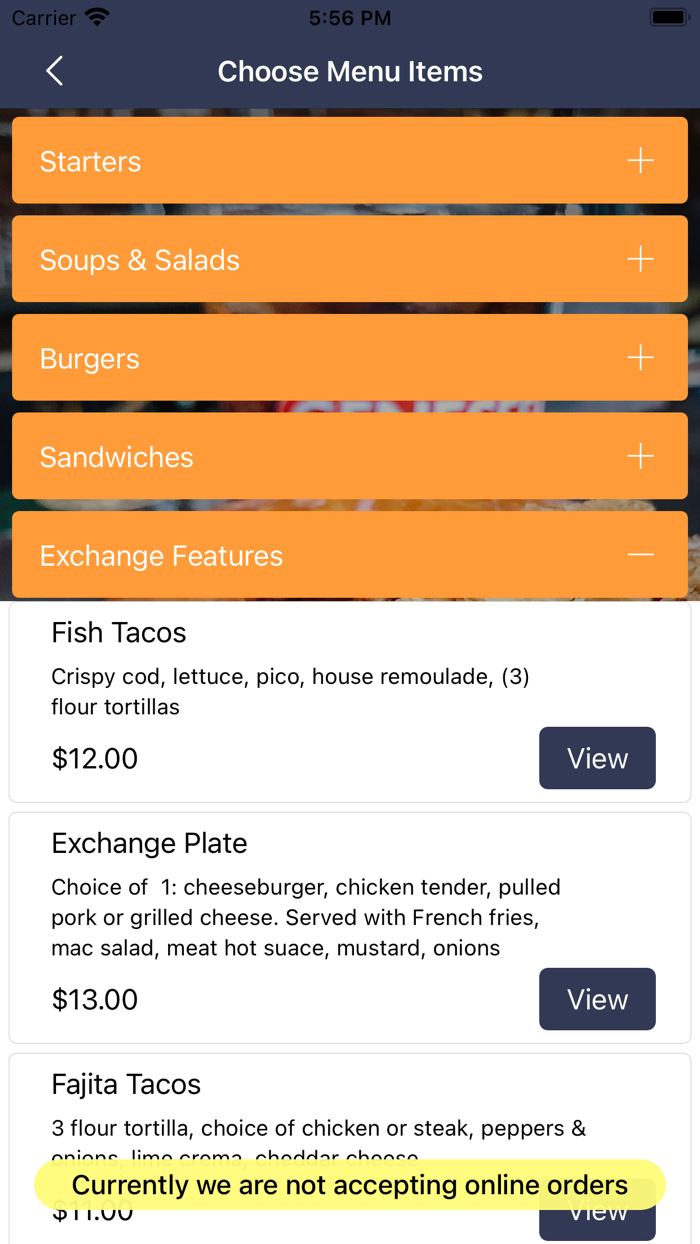Select the Choose Menu Items header
The image size is (700, 1244).
(x=350, y=71)
